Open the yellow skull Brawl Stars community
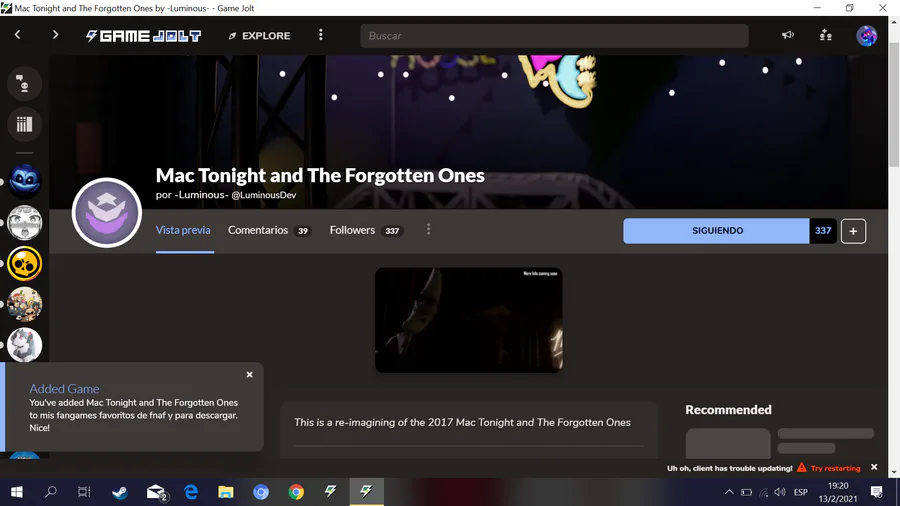The image size is (900, 506). [x=24, y=263]
